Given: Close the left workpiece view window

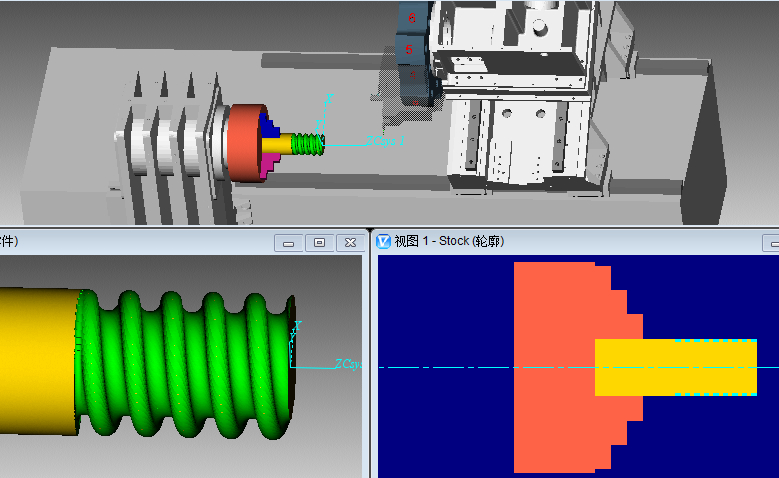Looking at the screenshot, I should pos(350,242).
